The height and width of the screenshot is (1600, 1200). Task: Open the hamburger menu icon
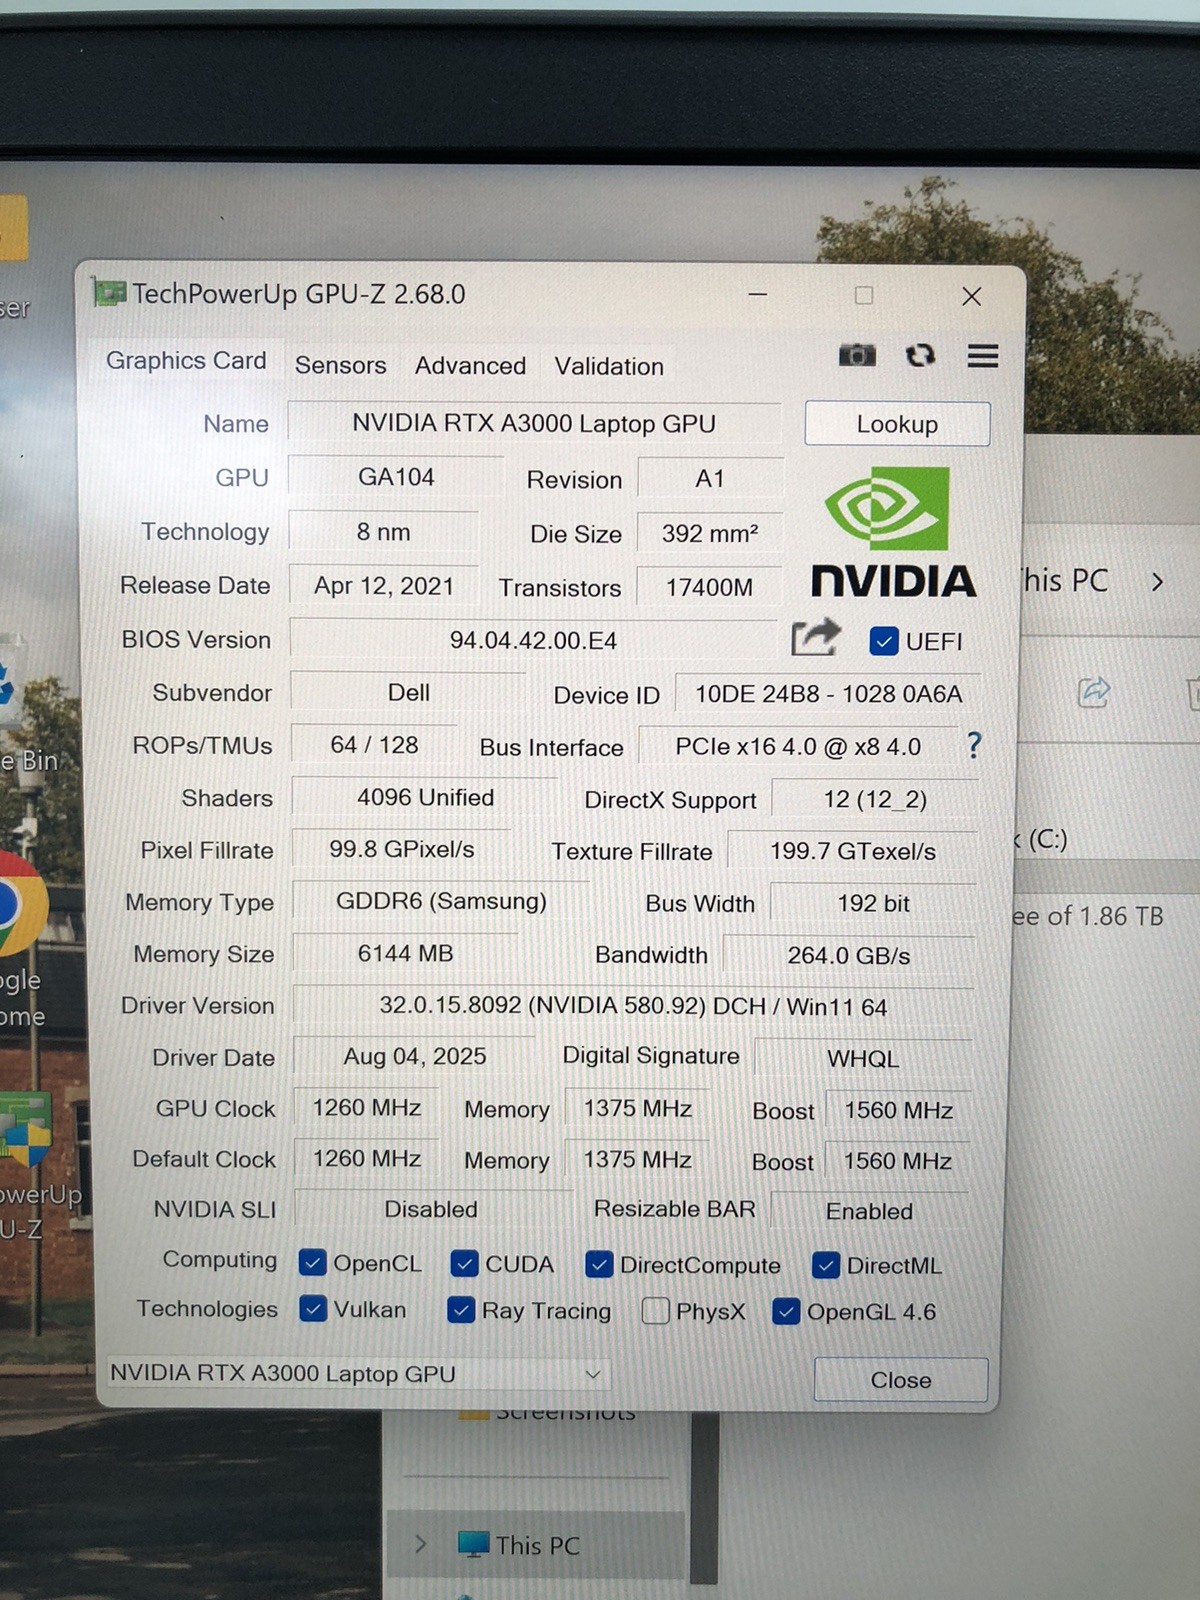(x=983, y=356)
